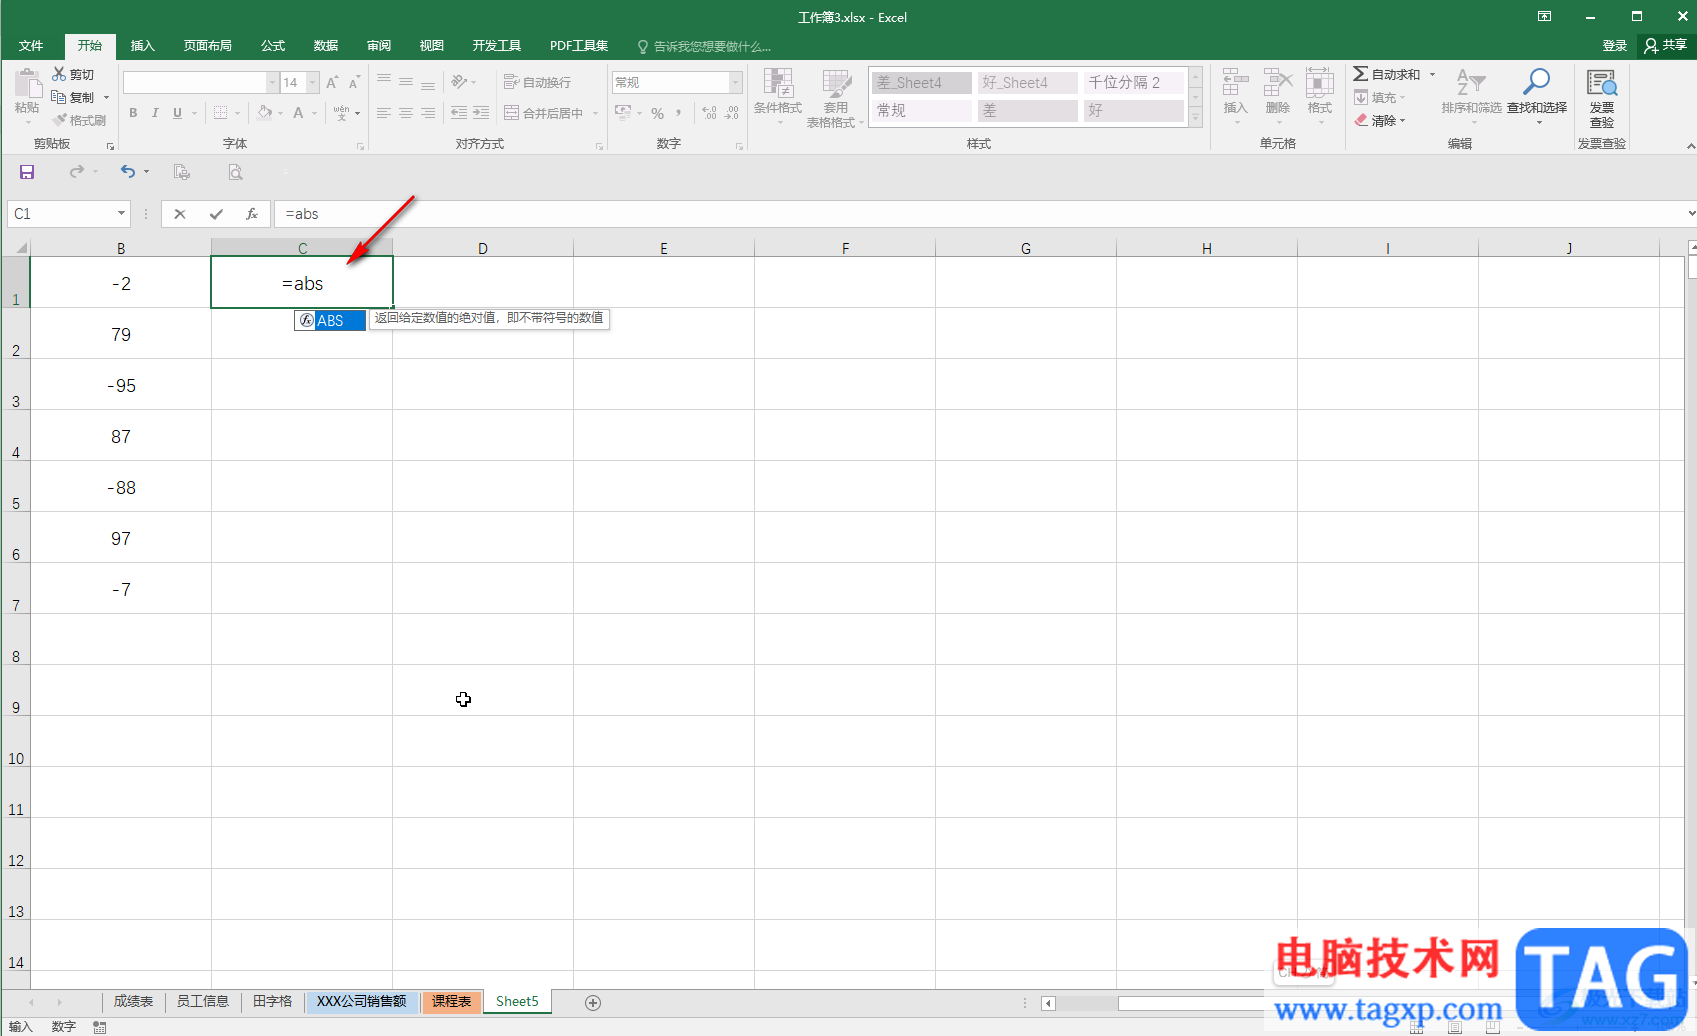Confirm formula entry with checkmark icon

tap(216, 214)
